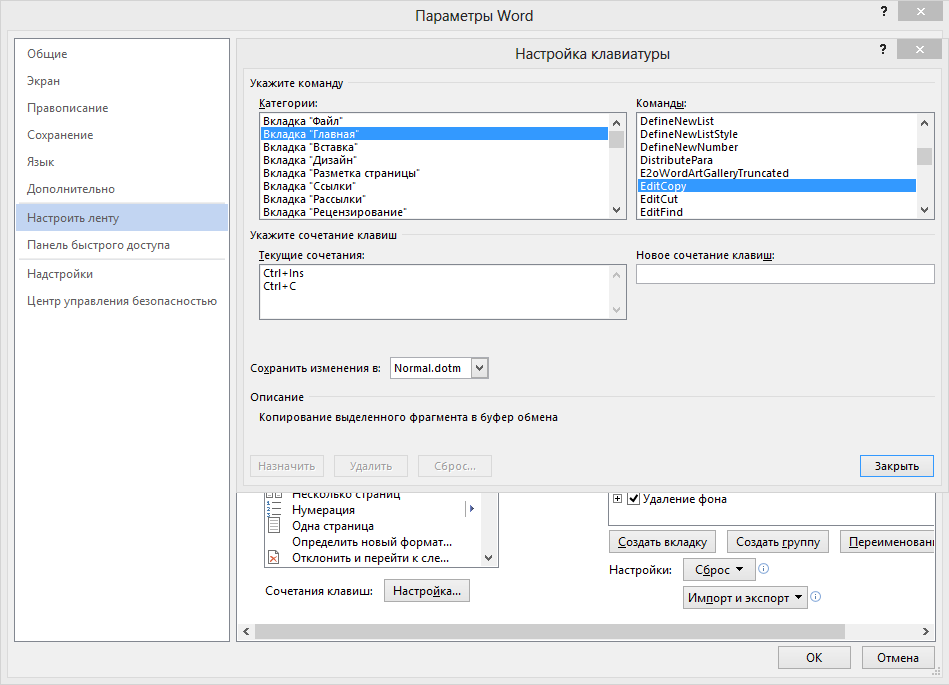Click the horizontal scrollbar's right arrow
Screen dimensions: 949x685
[925, 631]
